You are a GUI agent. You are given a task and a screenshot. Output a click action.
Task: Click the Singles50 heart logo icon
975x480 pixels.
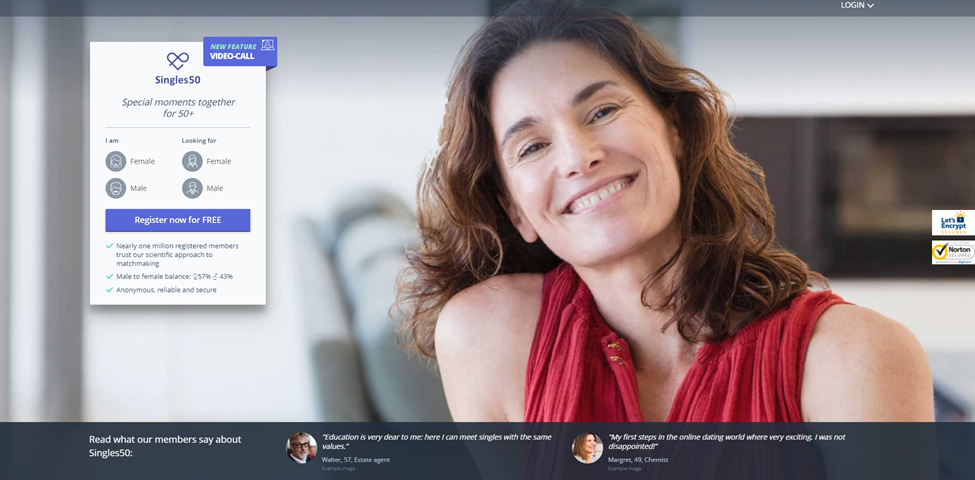177,61
